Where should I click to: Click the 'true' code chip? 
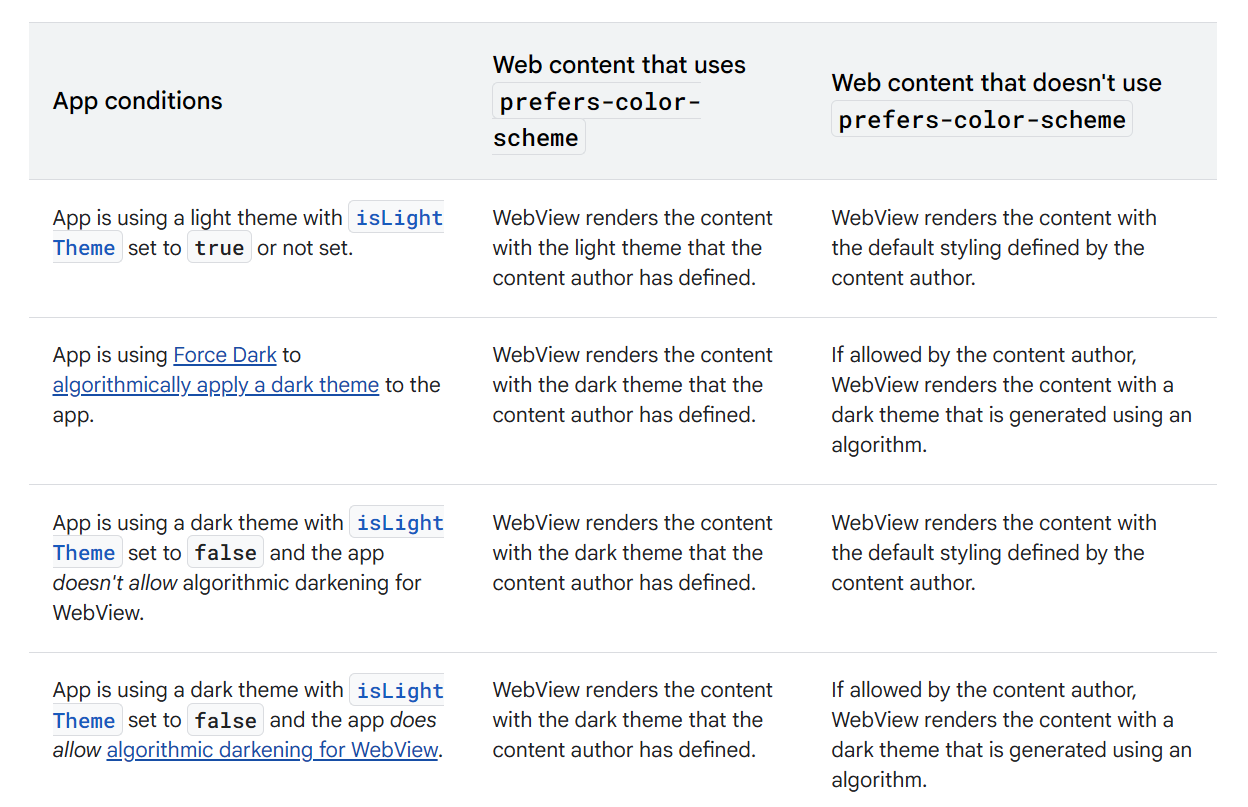pyautogui.click(x=220, y=248)
